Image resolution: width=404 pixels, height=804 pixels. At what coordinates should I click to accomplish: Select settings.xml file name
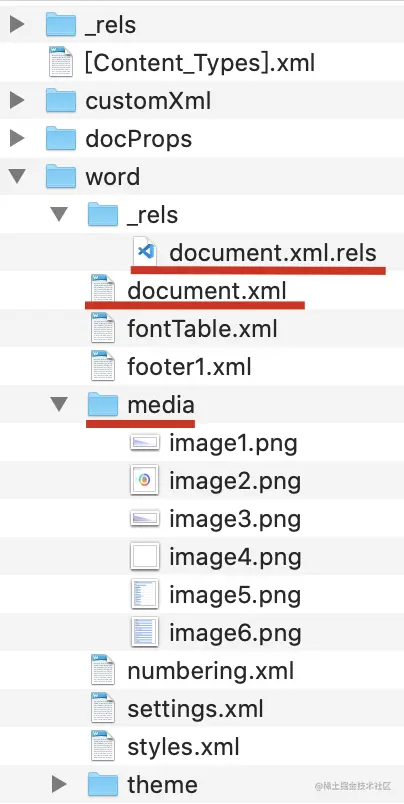click(195, 709)
